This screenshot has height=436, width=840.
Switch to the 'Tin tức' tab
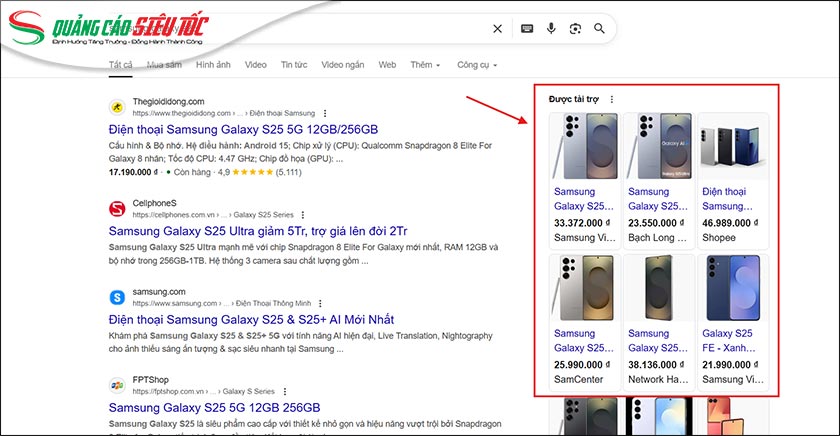294,65
